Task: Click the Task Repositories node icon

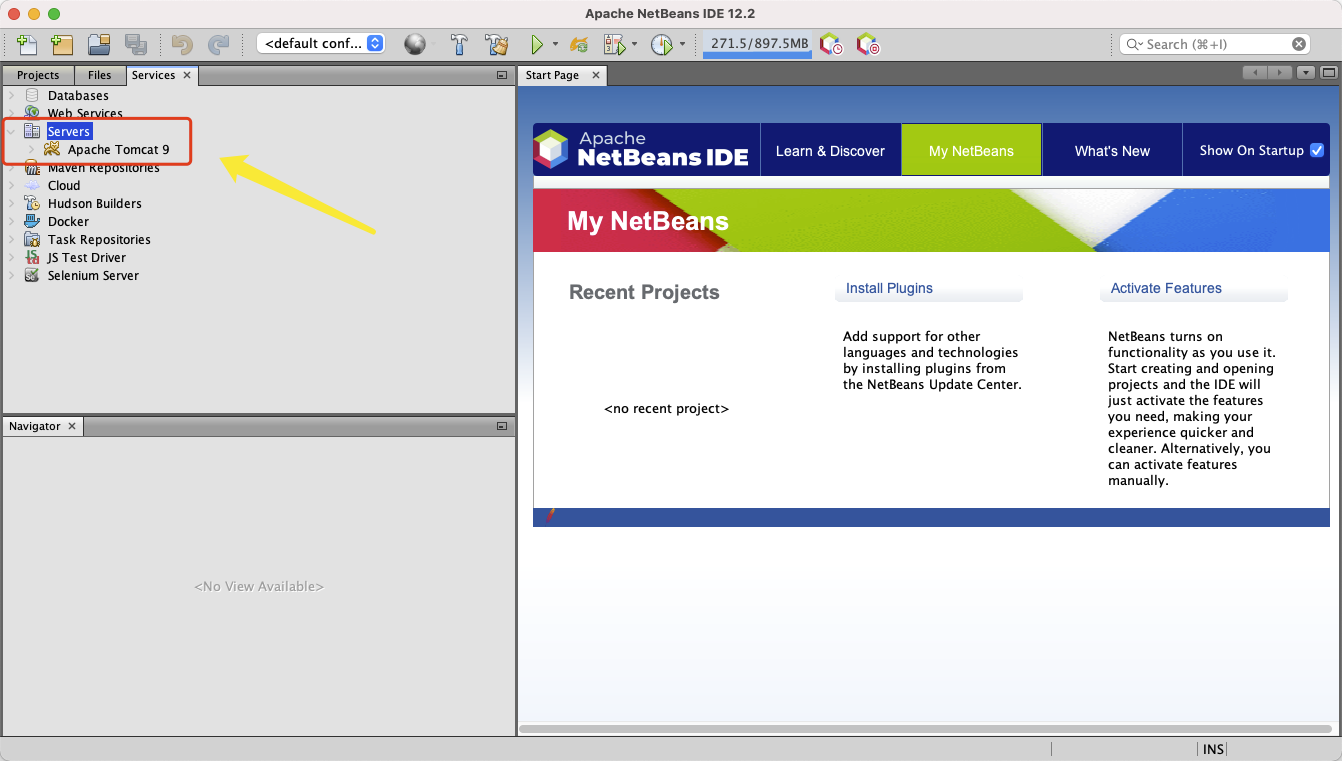Action: [x=32, y=239]
